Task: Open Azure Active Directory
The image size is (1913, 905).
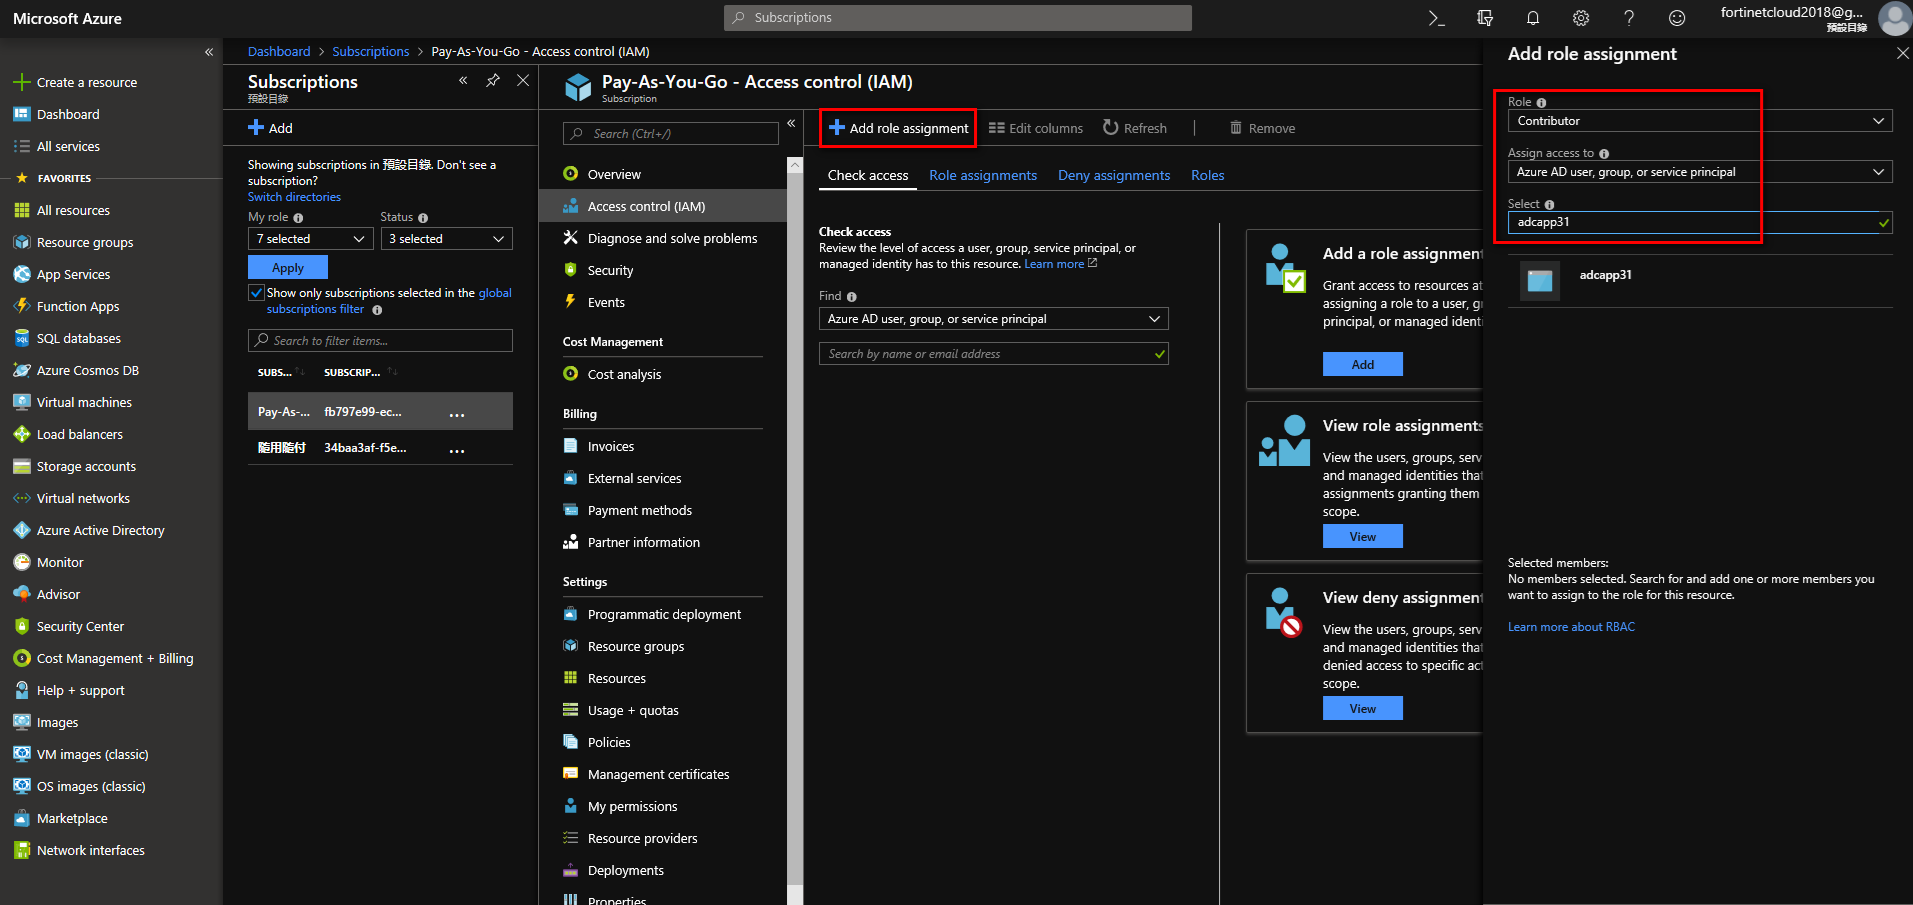Action: click(x=100, y=530)
